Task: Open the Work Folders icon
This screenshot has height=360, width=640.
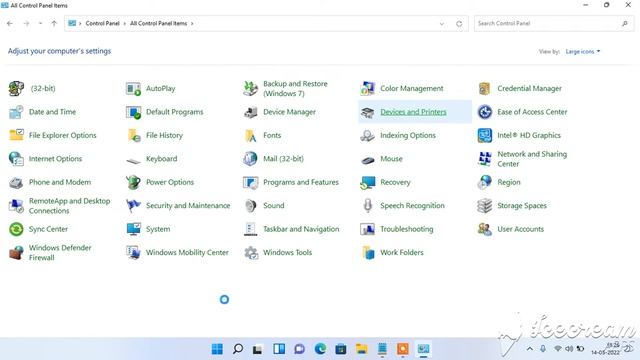Action: tap(368, 253)
